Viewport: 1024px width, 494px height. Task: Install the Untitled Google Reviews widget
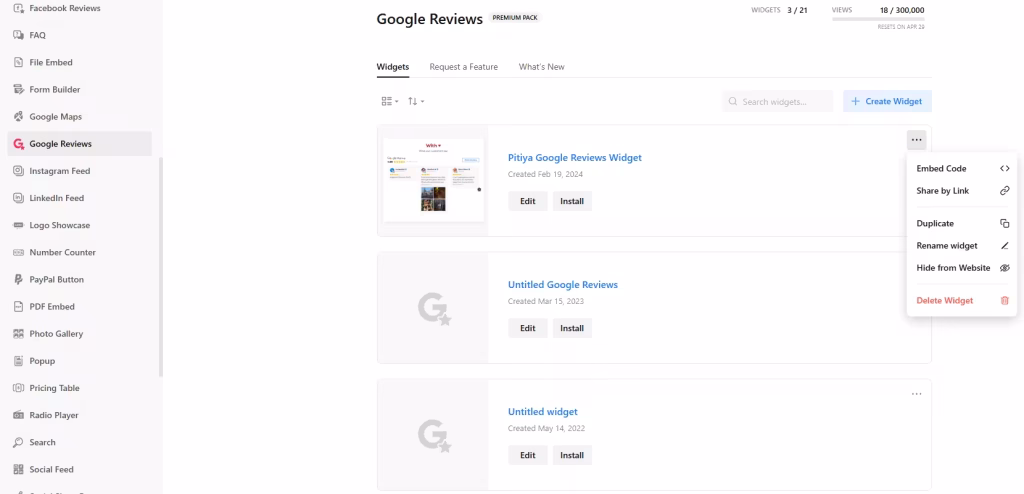572,328
